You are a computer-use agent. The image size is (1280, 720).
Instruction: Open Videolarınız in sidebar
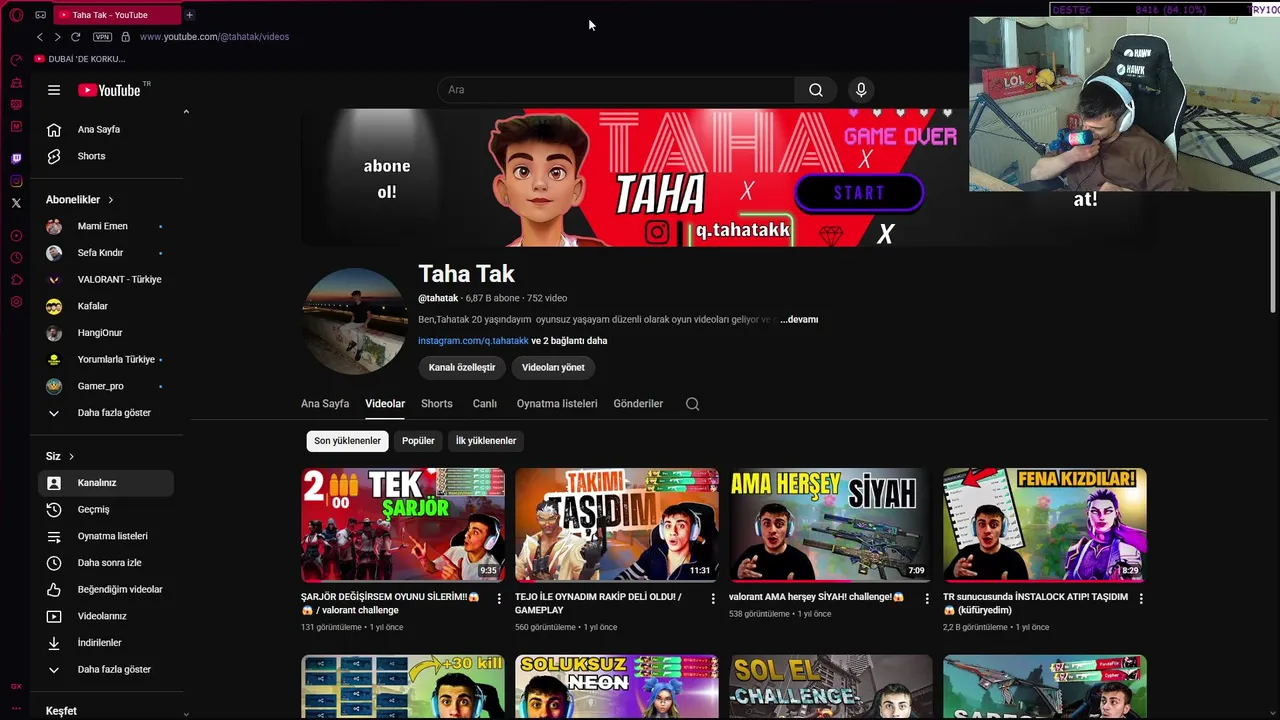tap(106, 616)
